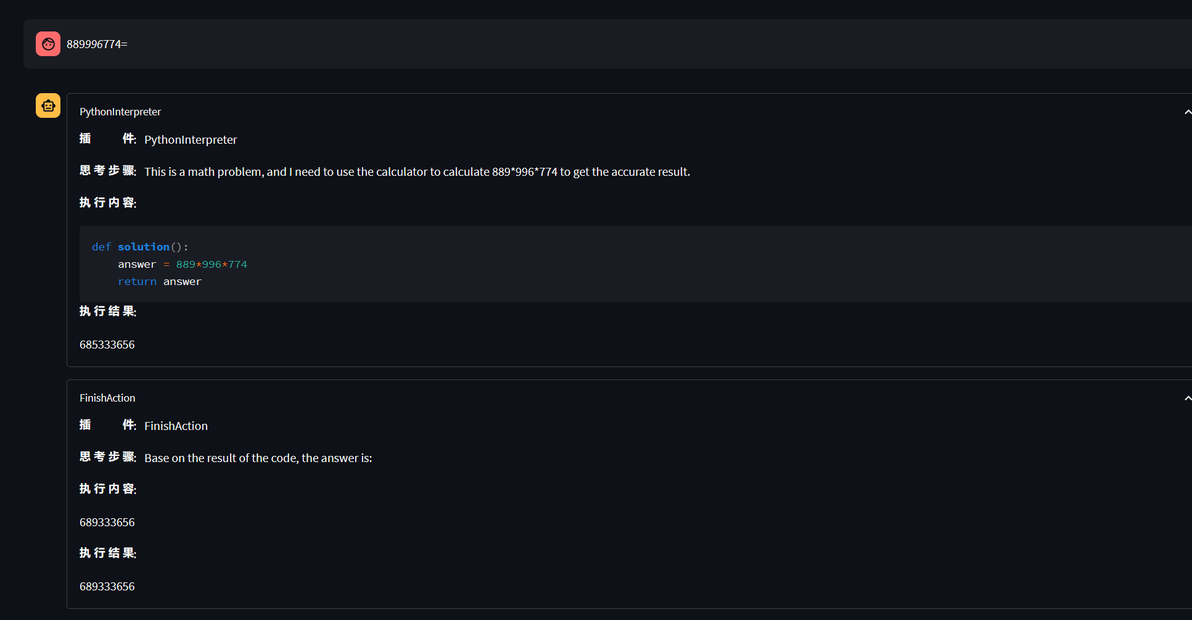Click the execution result 685333656
The image size is (1192, 620).
click(x=107, y=345)
